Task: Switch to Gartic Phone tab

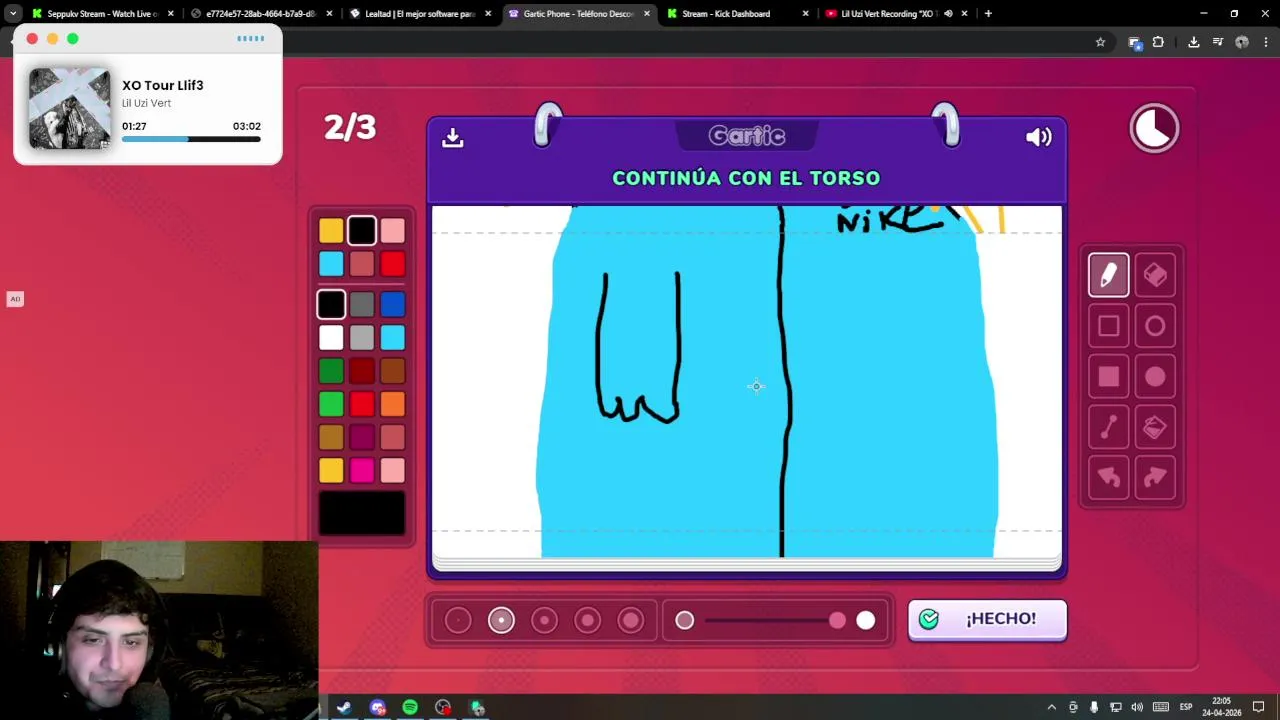Action: (578, 14)
